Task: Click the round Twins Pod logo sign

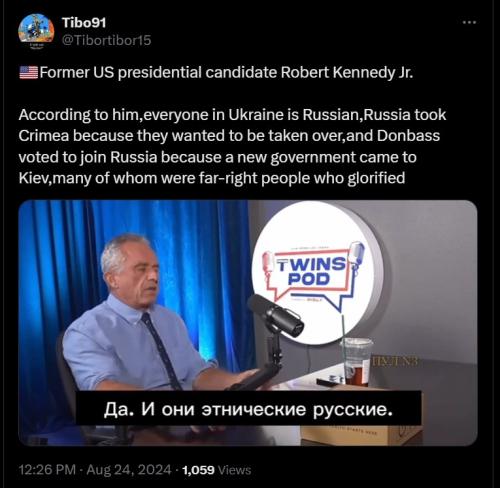Action: pyautogui.click(x=317, y=272)
